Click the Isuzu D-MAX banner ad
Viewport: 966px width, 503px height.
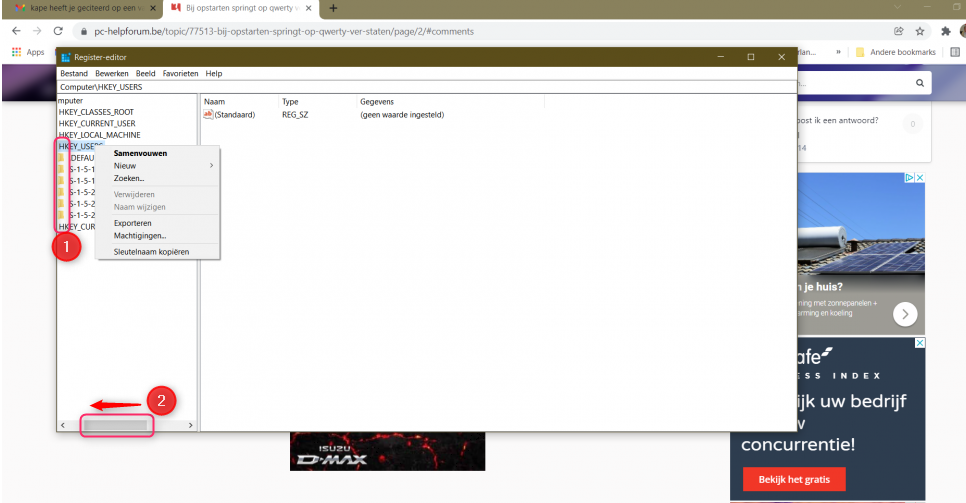(x=388, y=451)
